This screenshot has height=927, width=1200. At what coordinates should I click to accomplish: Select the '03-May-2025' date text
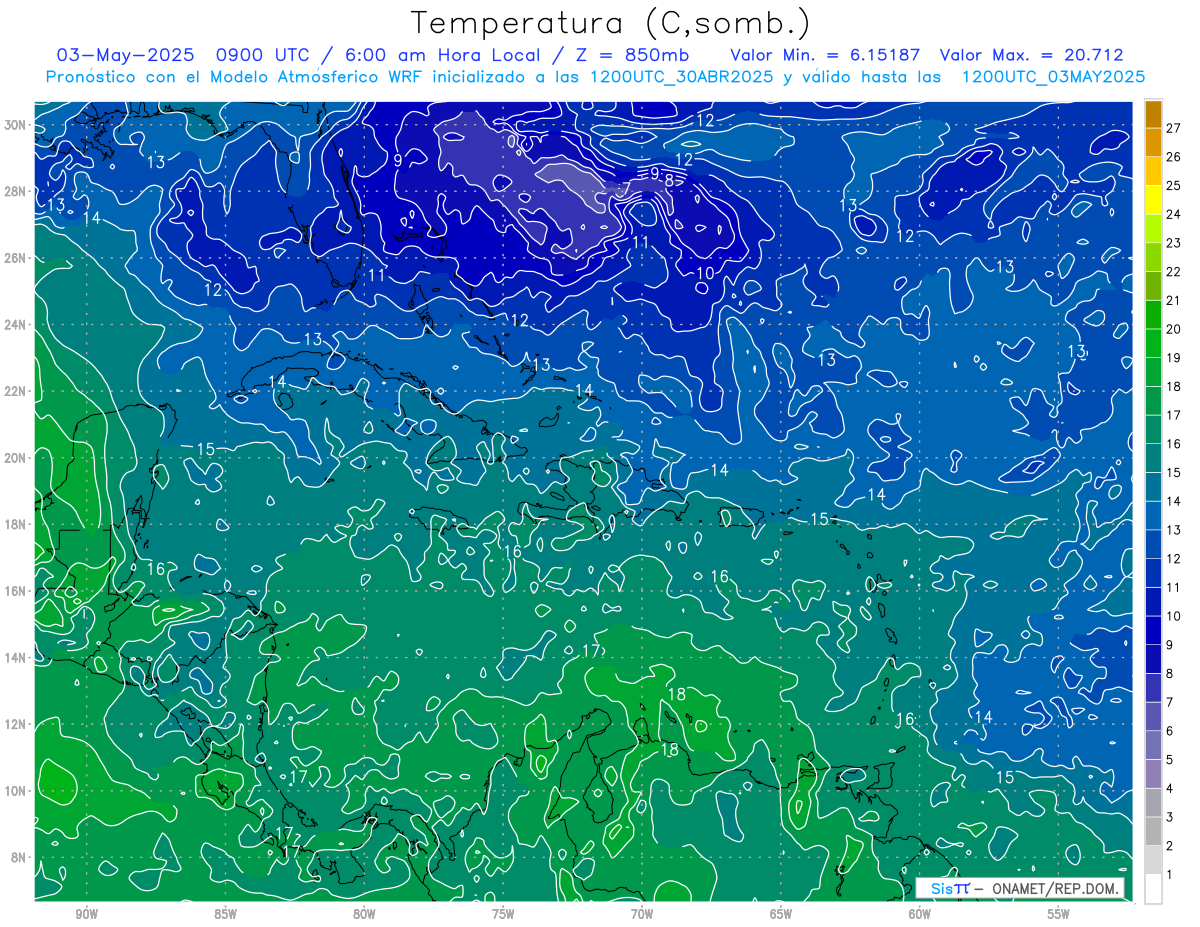(125, 55)
